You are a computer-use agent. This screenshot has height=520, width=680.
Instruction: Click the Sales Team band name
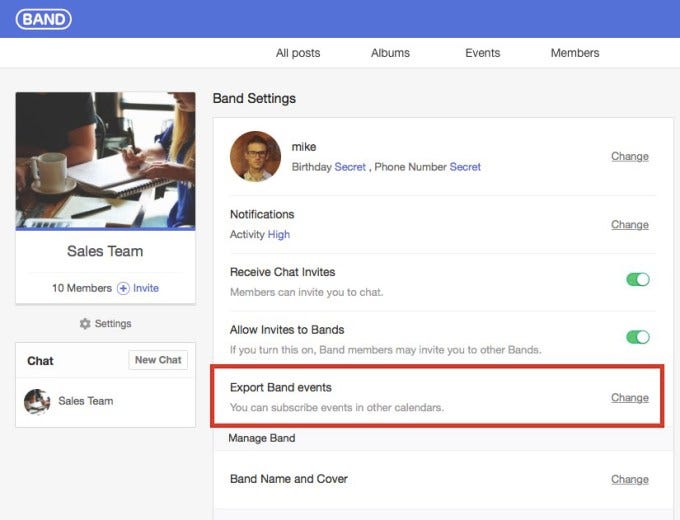tap(105, 251)
